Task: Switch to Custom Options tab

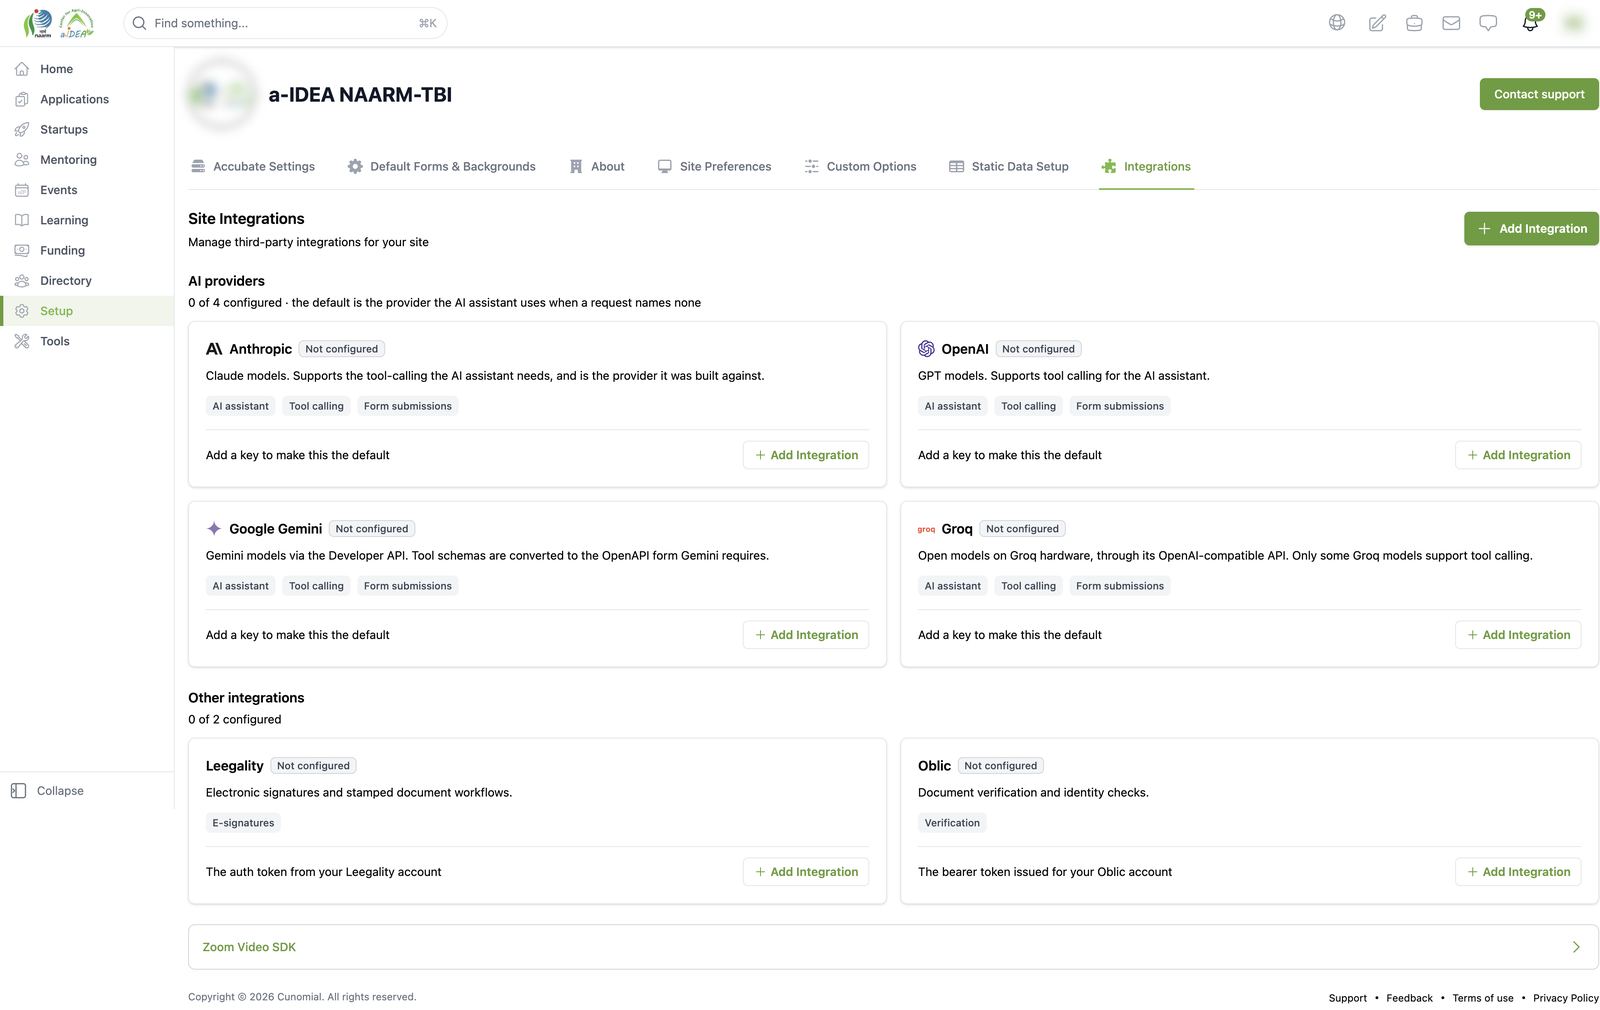Action: coord(860,167)
